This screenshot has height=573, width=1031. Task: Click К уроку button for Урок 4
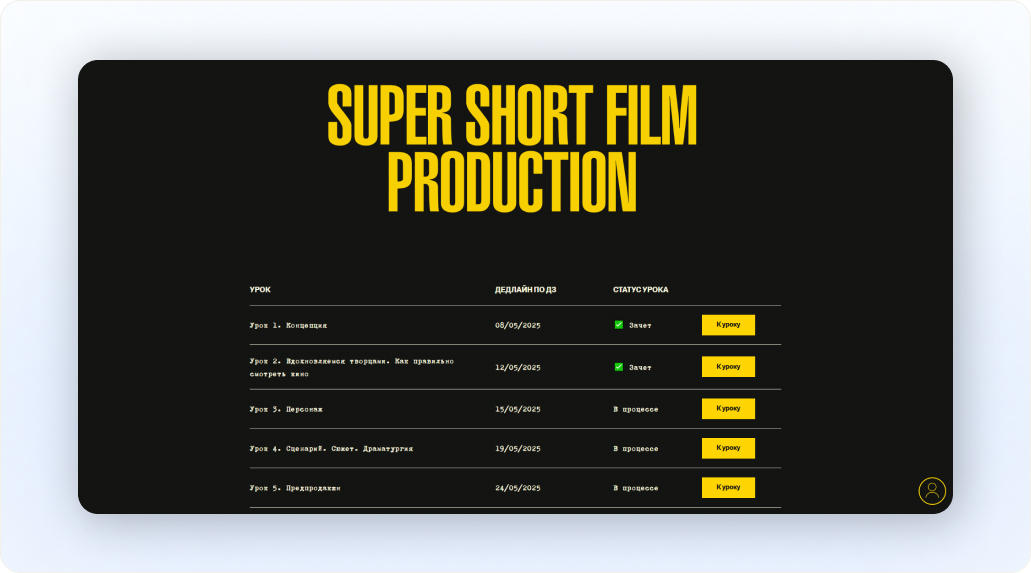pyautogui.click(x=728, y=448)
